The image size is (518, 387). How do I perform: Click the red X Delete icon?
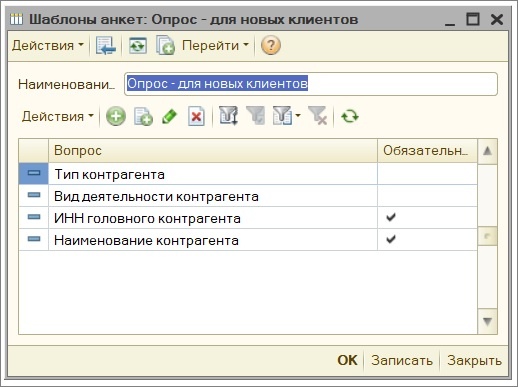tap(196, 116)
